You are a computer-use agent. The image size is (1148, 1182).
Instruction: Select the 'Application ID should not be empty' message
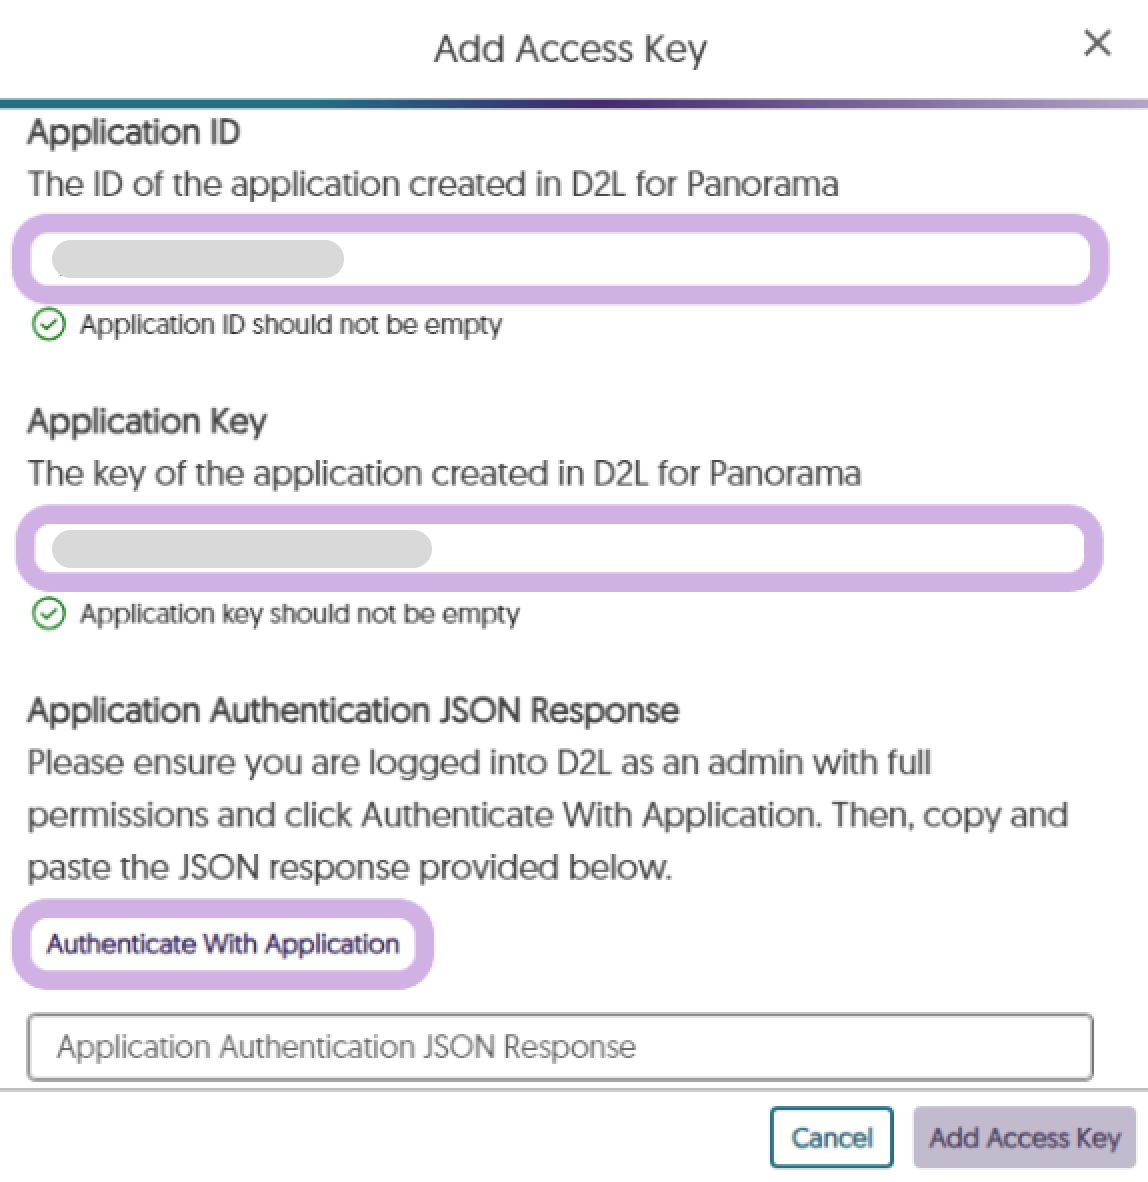pos(291,324)
